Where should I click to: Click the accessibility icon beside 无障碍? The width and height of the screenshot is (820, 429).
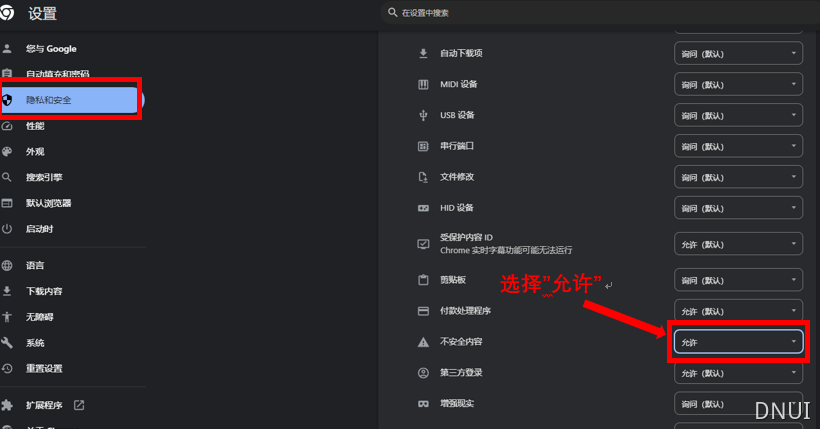(7, 317)
